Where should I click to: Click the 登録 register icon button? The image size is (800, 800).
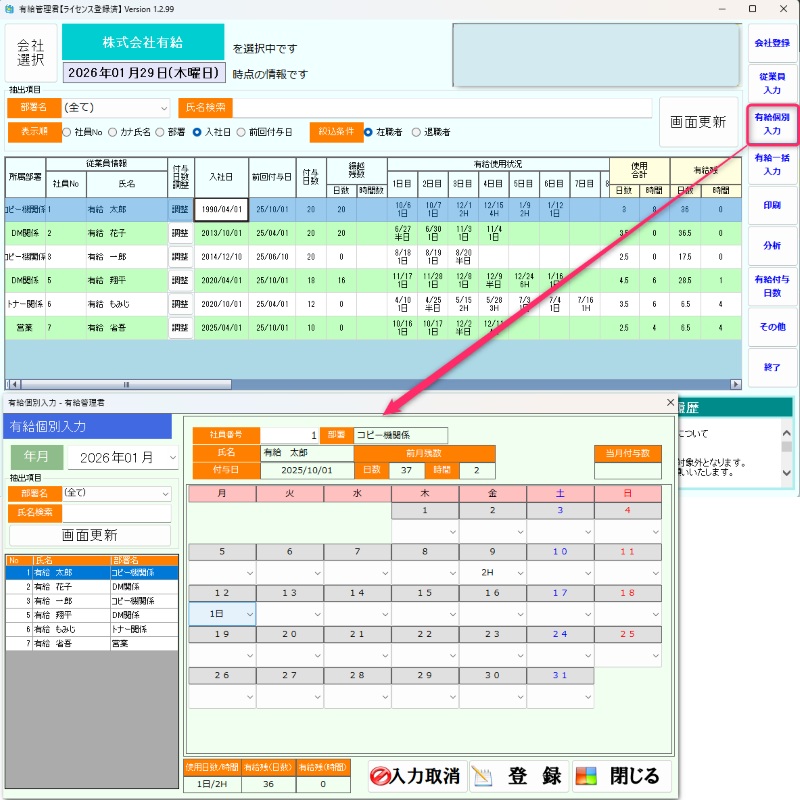pos(518,776)
